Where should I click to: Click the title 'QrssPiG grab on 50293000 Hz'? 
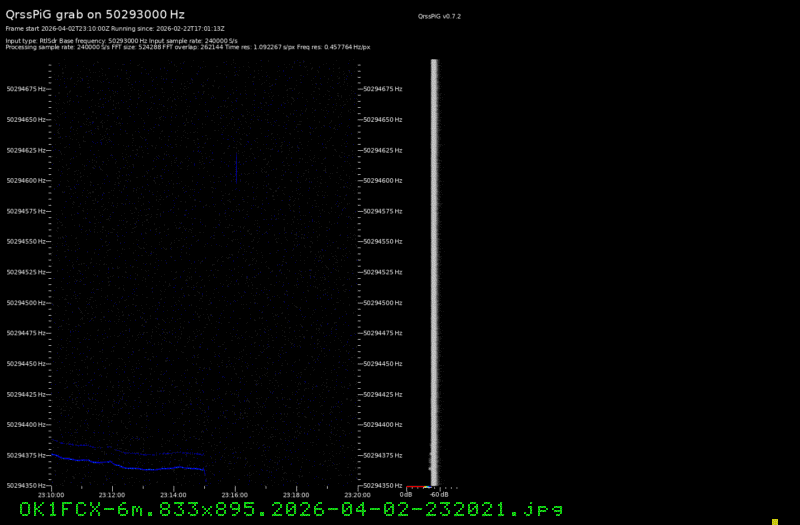tap(95, 14)
